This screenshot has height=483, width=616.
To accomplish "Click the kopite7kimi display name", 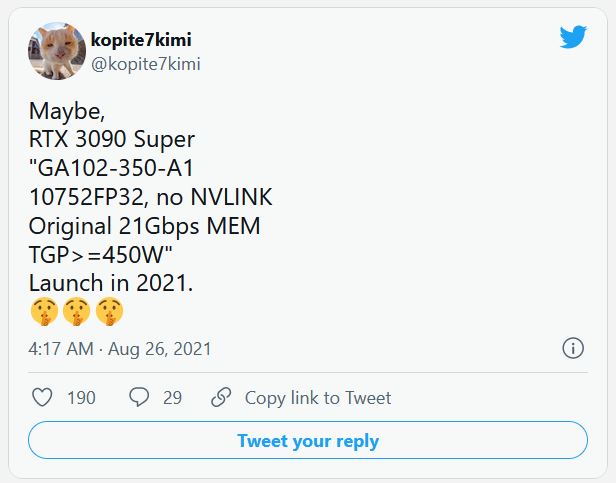I will 141,39.
